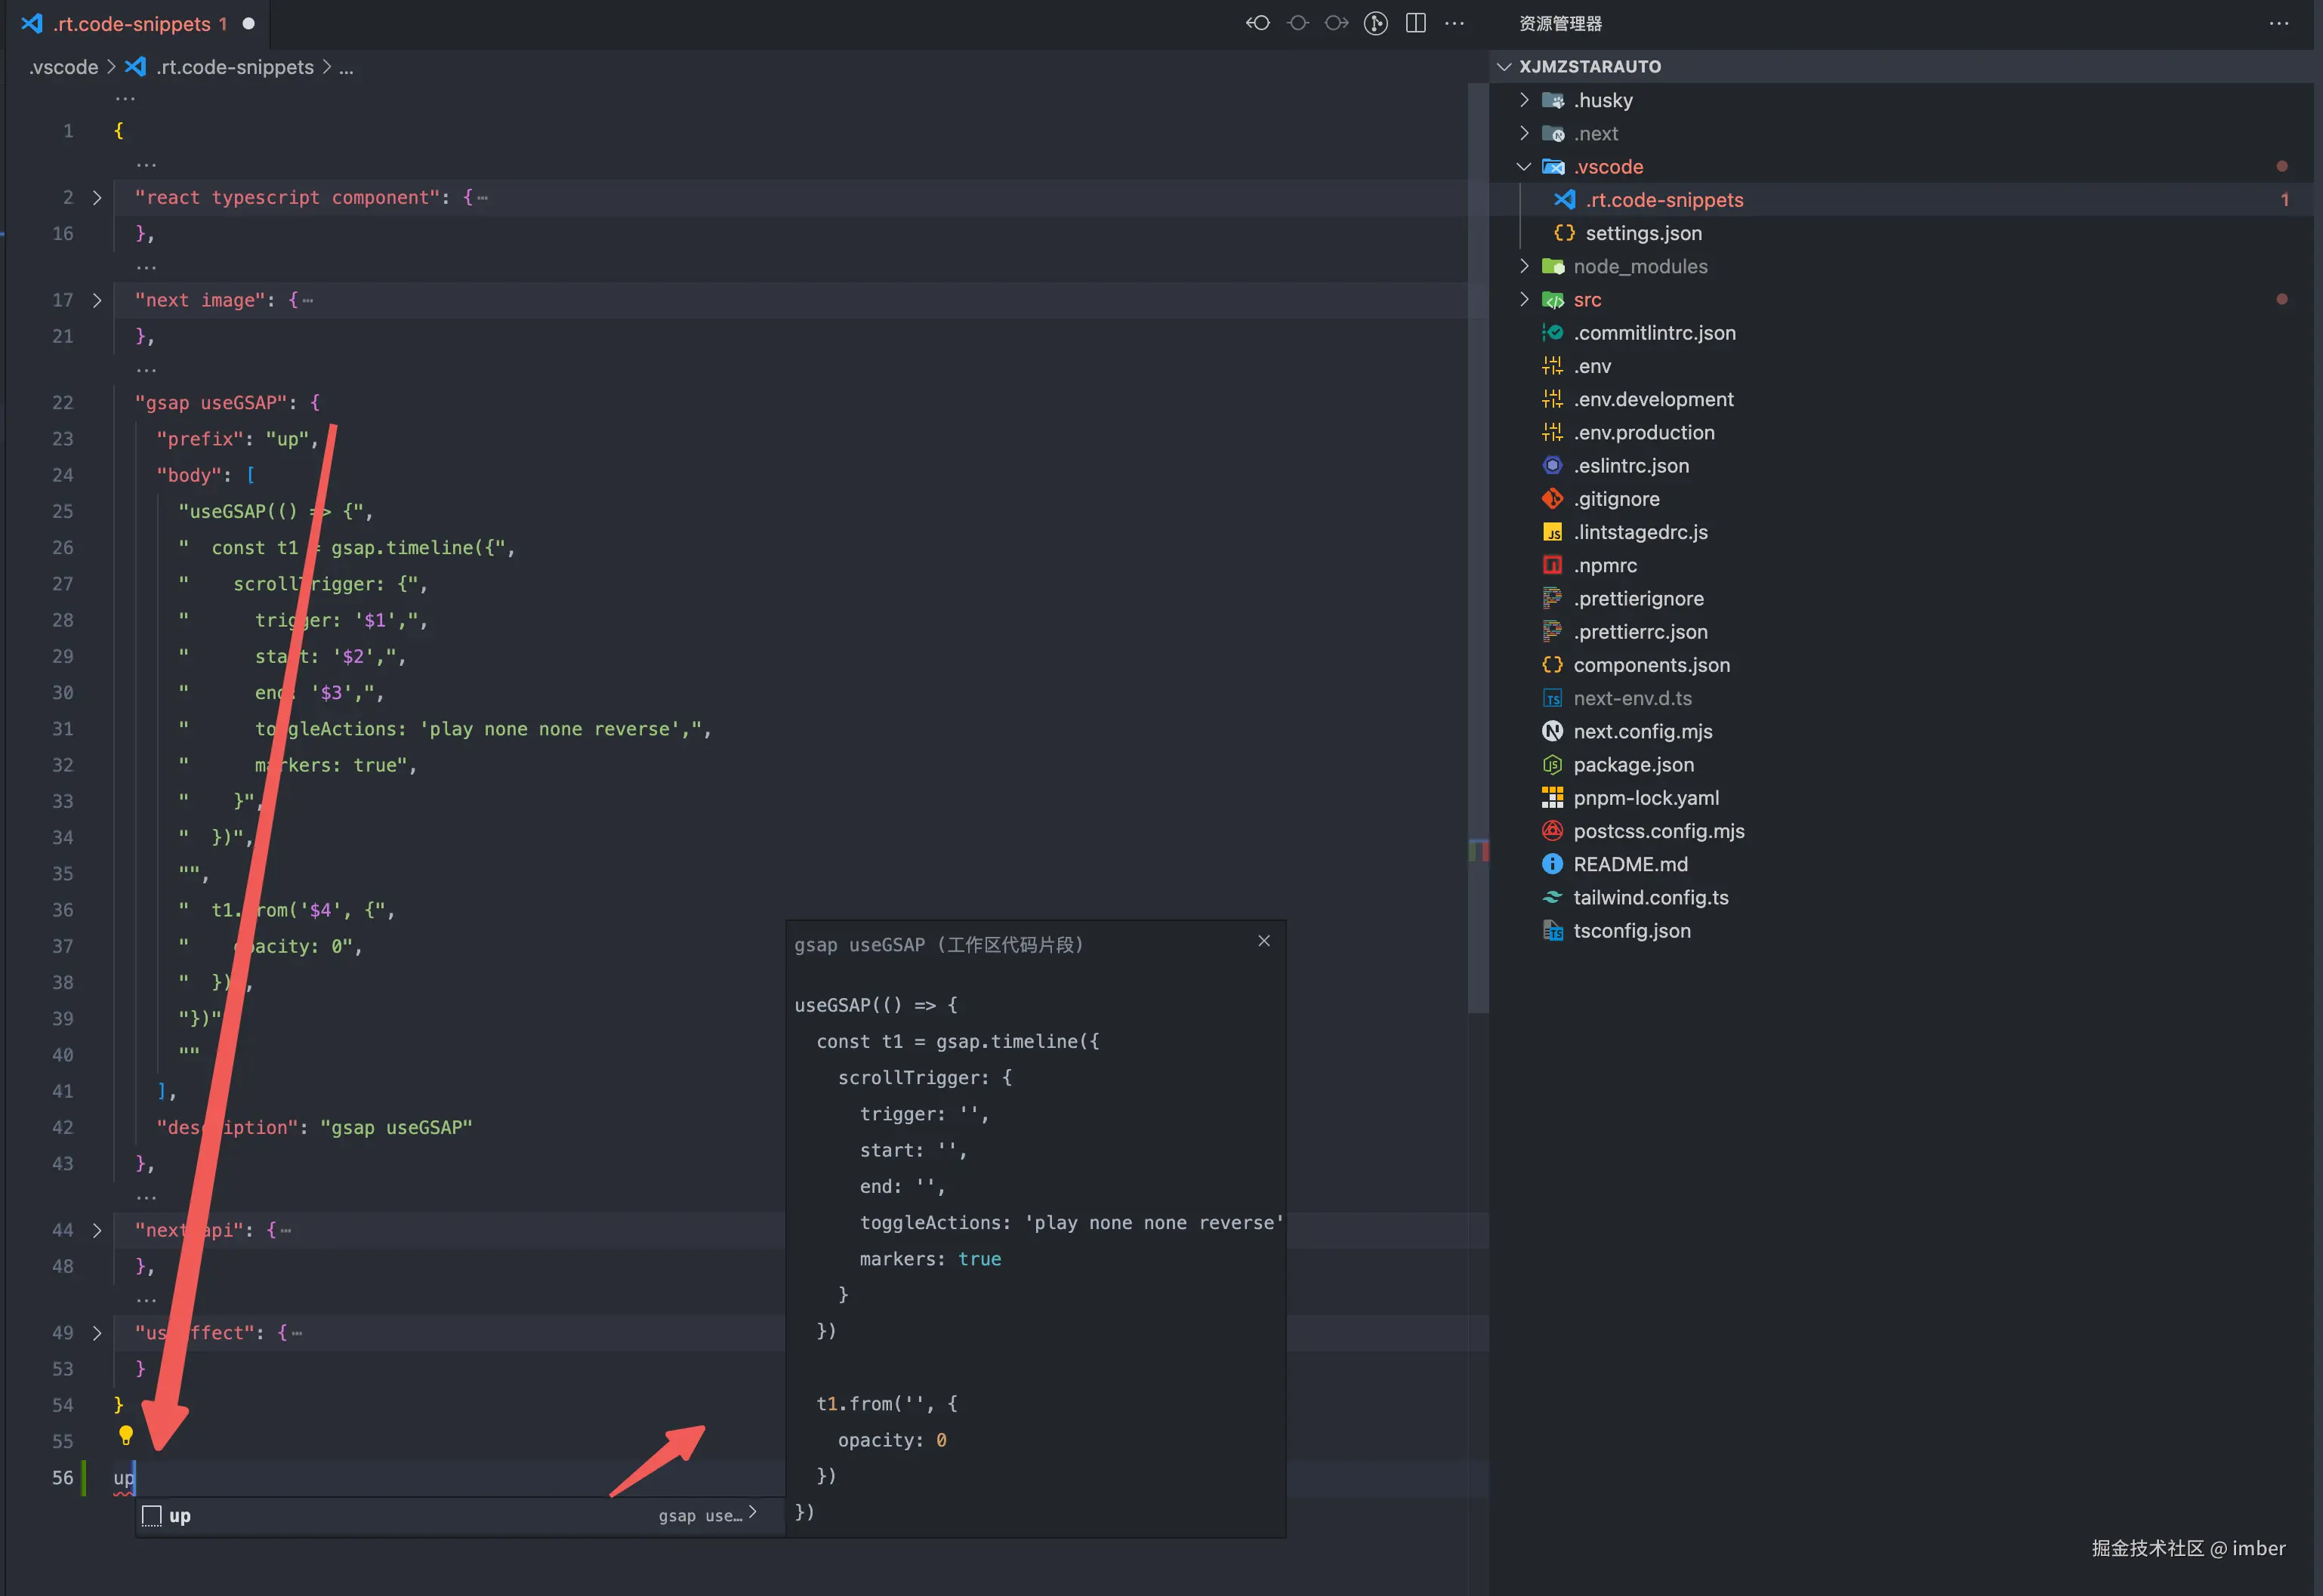Open settings.json from the explorer
This screenshot has width=2323, height=1596.
tap(1643, 233)
